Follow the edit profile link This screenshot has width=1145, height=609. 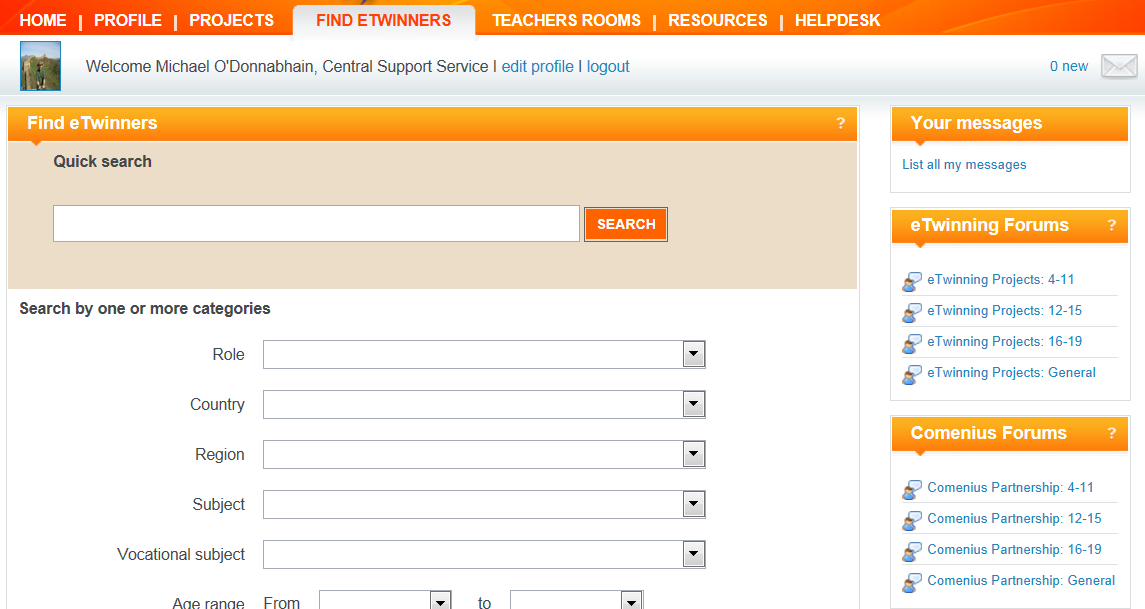[537, 66]
